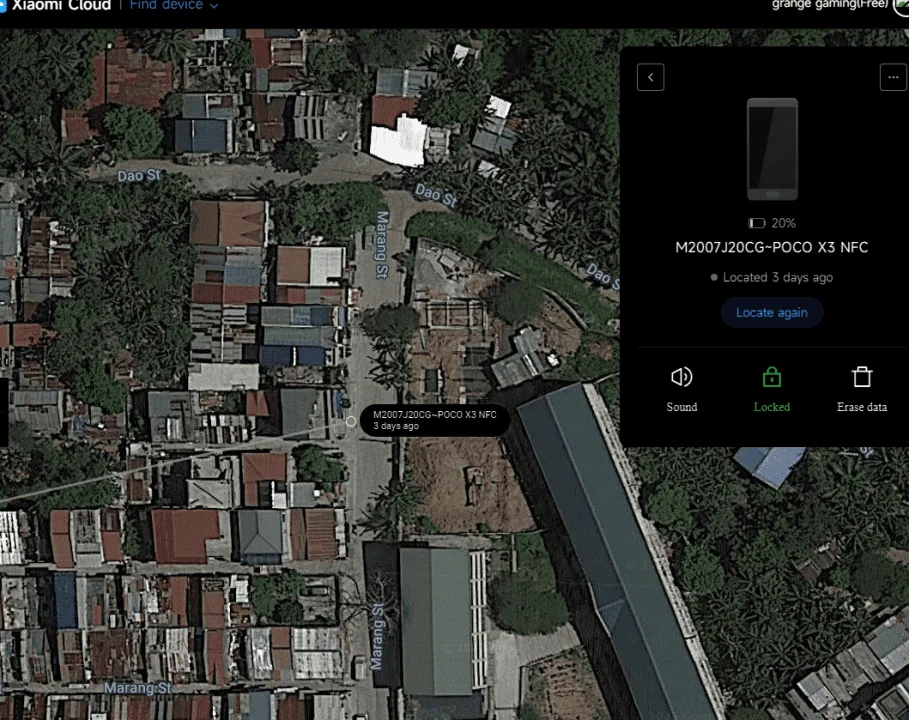The width and height of the screenshot is (909, 720).
Task: Play Sound on the device
Action: [x=682, y=377]
